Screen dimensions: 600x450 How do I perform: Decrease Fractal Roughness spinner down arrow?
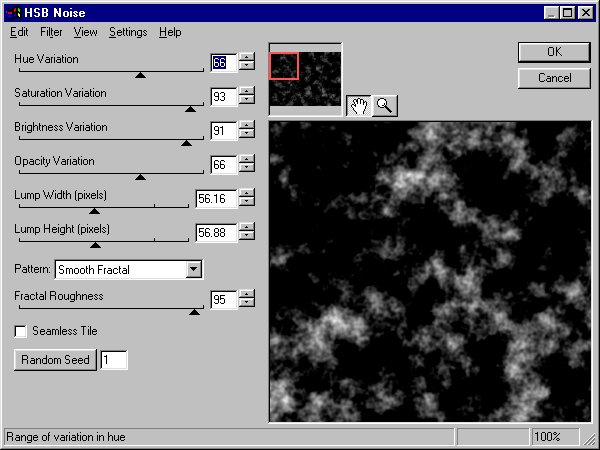tap(247, 304)
